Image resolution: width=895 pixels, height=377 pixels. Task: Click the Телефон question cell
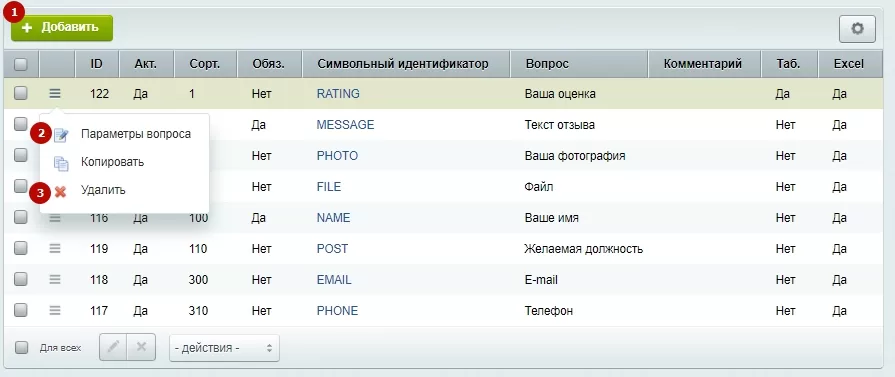[x=549, y=311]
